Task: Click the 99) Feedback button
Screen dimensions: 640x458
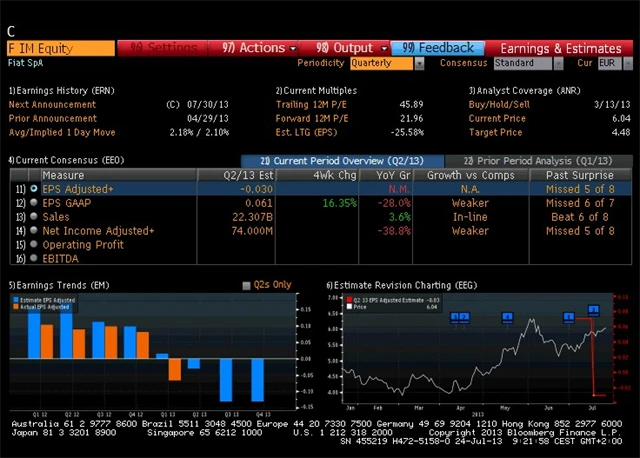Action: point(438,48)
